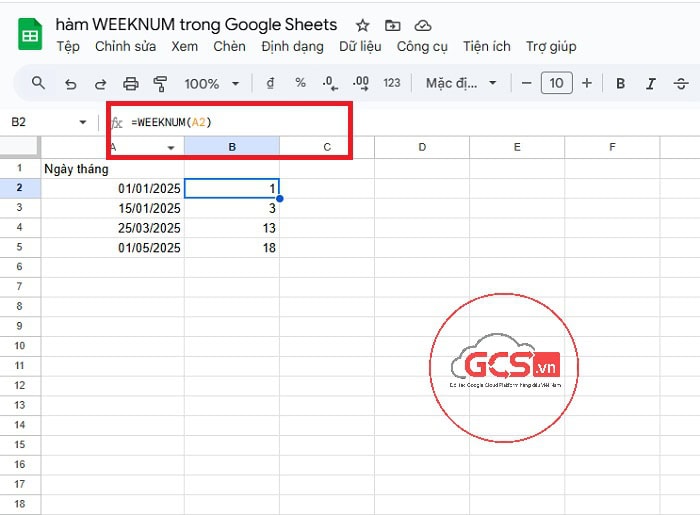Screen dimensions: 700x515
Task: Print the spreadsheet with printer icon
Action: 130,84
